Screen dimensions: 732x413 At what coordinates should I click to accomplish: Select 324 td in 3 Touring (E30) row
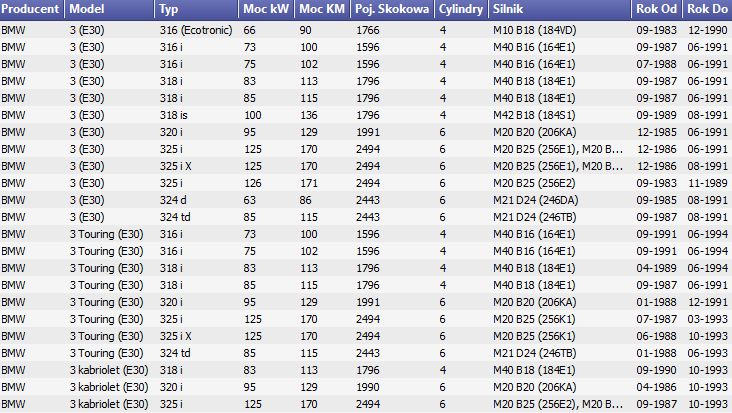tap(175, 353)
